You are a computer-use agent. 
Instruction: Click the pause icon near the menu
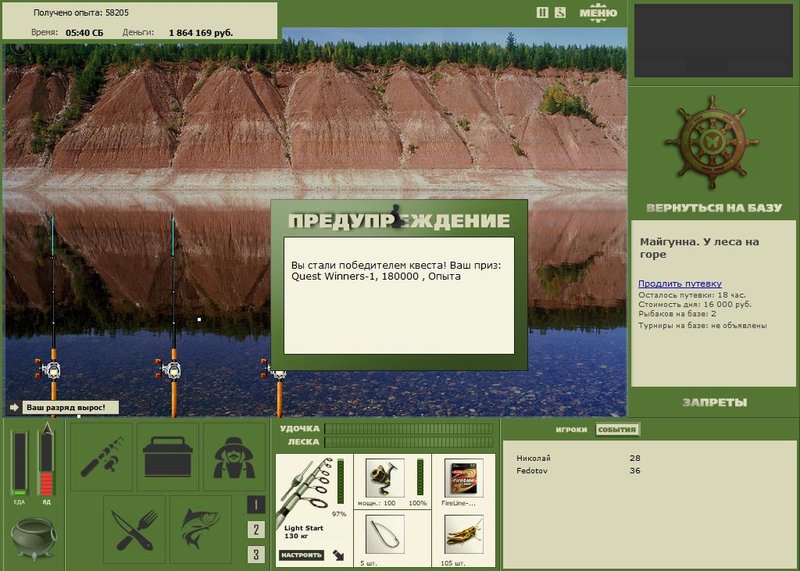pos(542,12)
